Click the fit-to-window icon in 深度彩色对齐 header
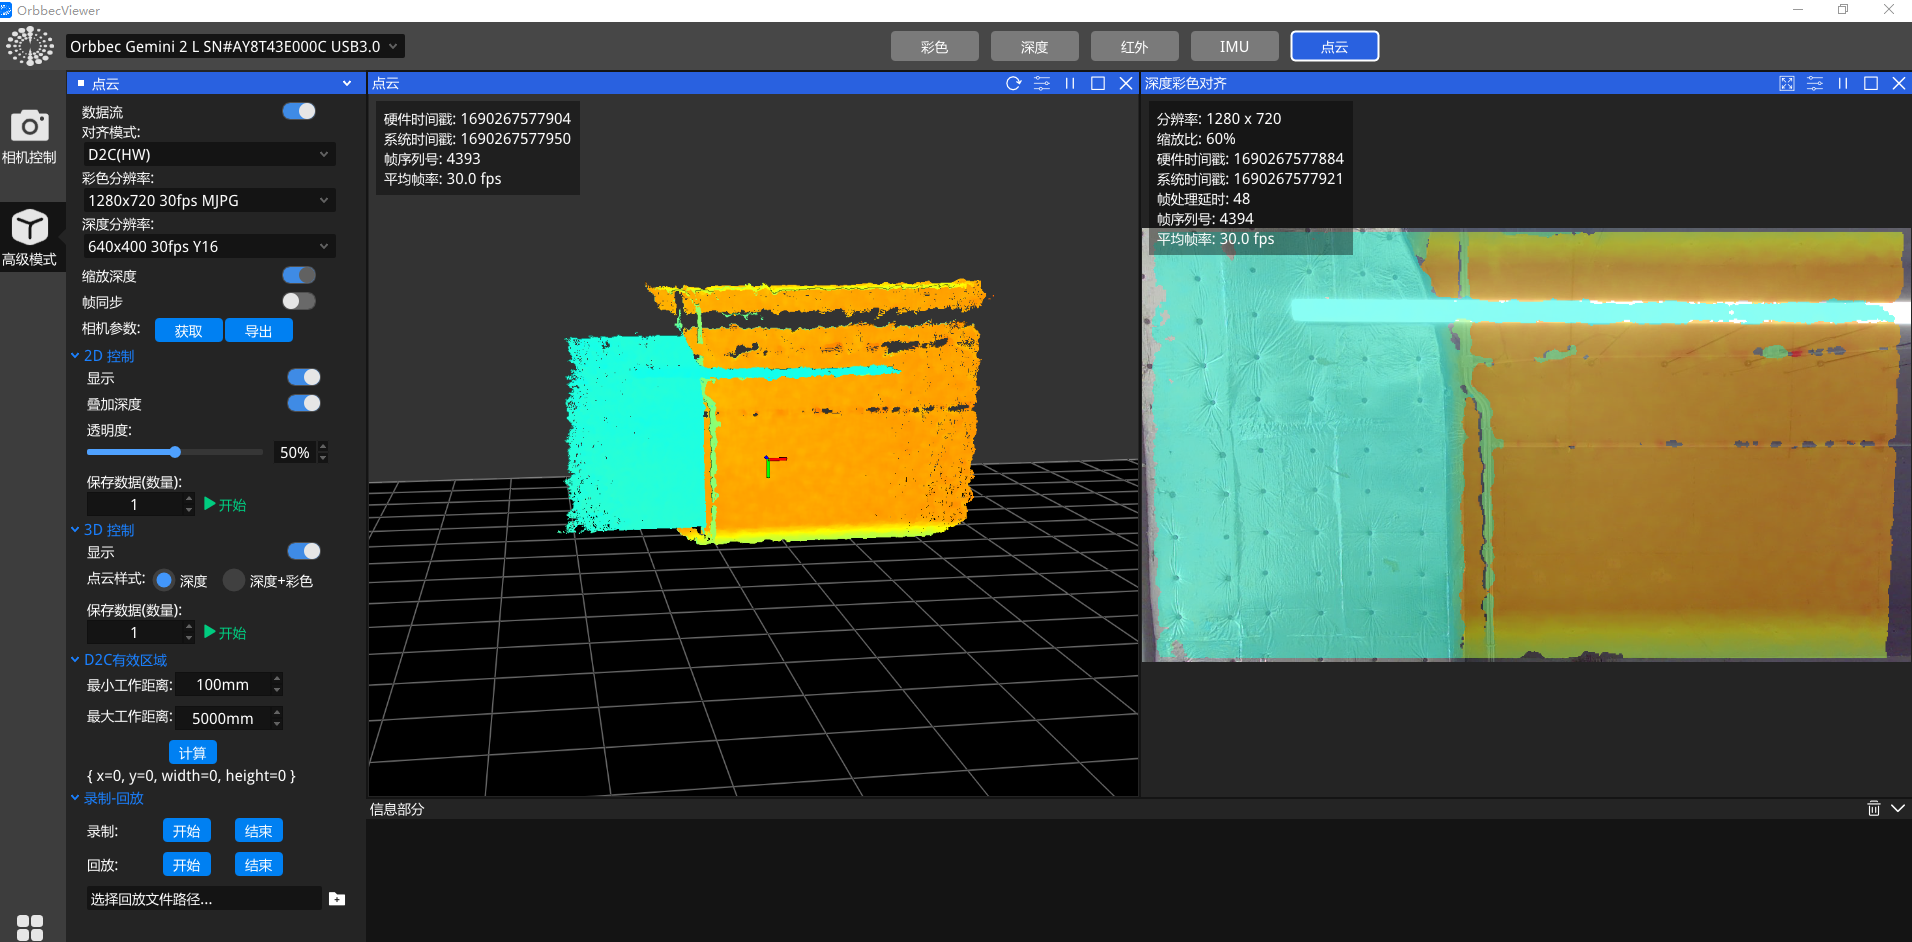This screenshot has width=1912, height=942. point(1787,83)
